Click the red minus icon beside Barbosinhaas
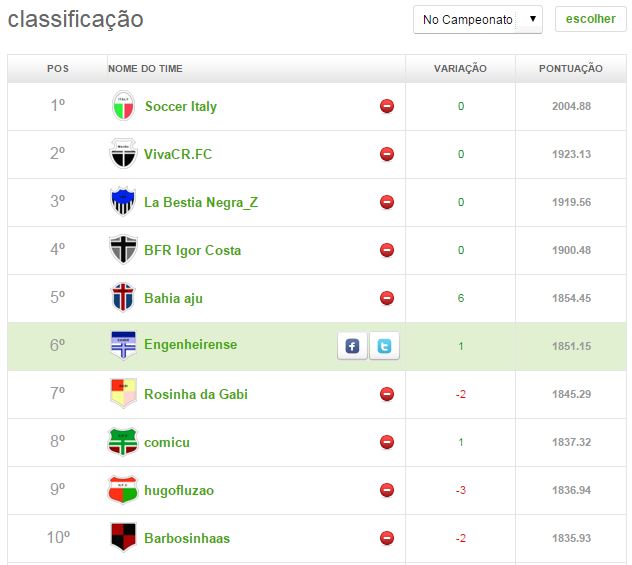 click(x=387, y=538)
